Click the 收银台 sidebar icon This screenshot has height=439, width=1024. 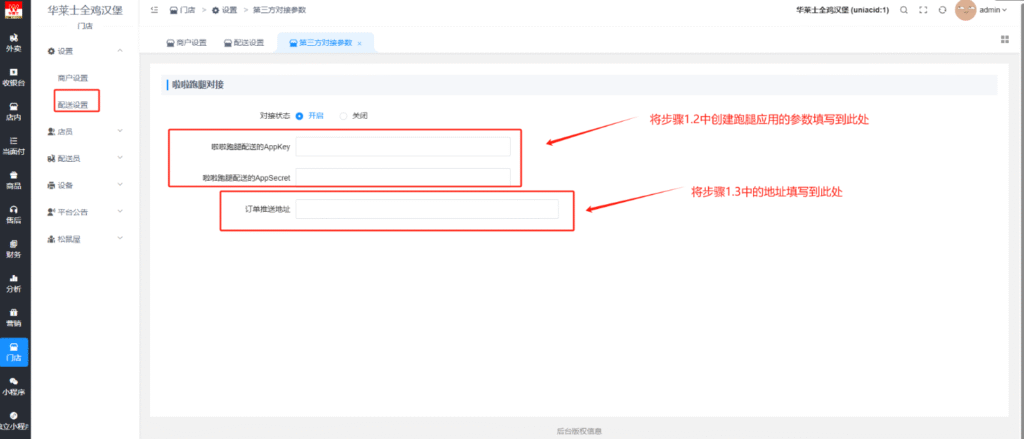pos(13,76)
